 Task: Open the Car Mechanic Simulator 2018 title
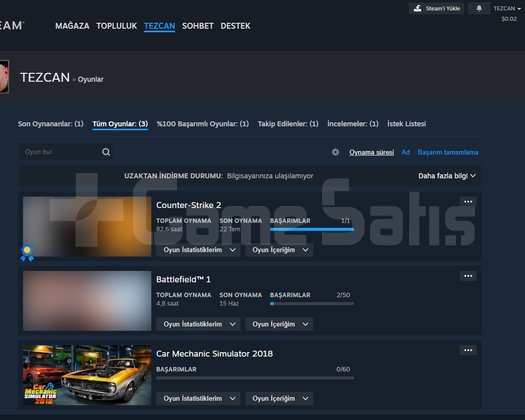(x=215, y=354)
